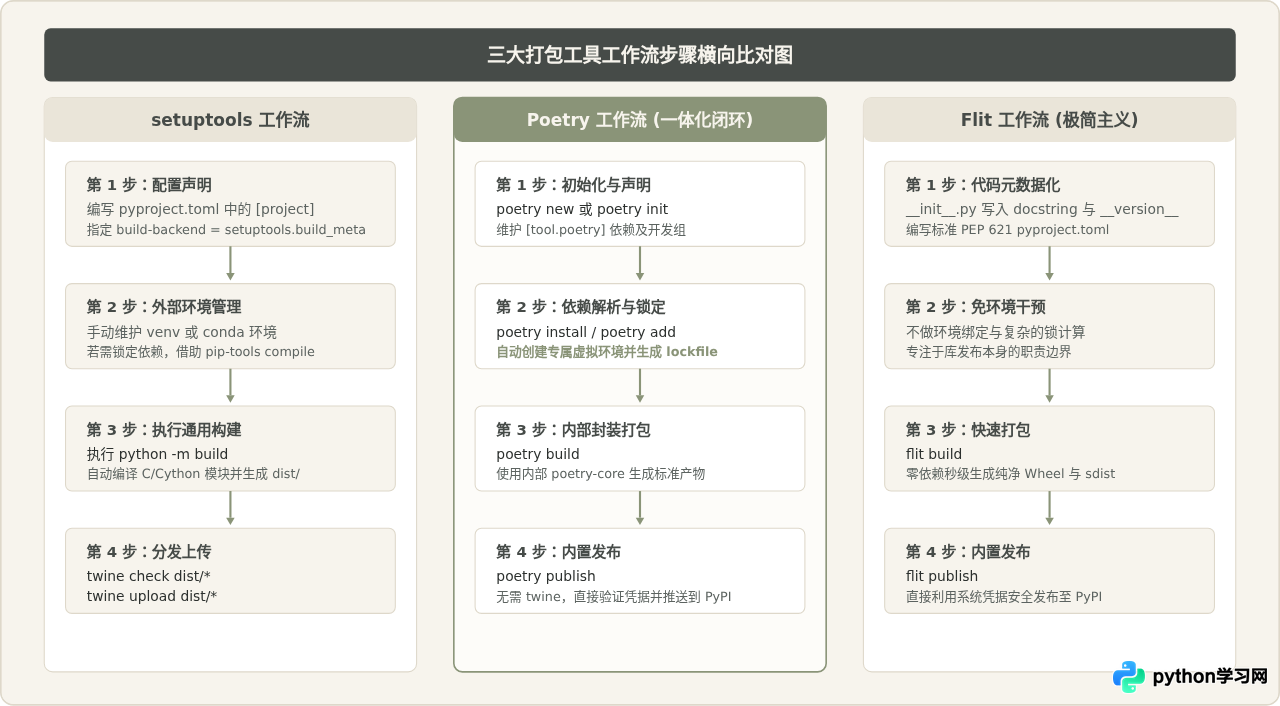The width and height of the screenshot is (1280, 706).
Task: Click command poetry install / poetry add
Action: (586, 332)
